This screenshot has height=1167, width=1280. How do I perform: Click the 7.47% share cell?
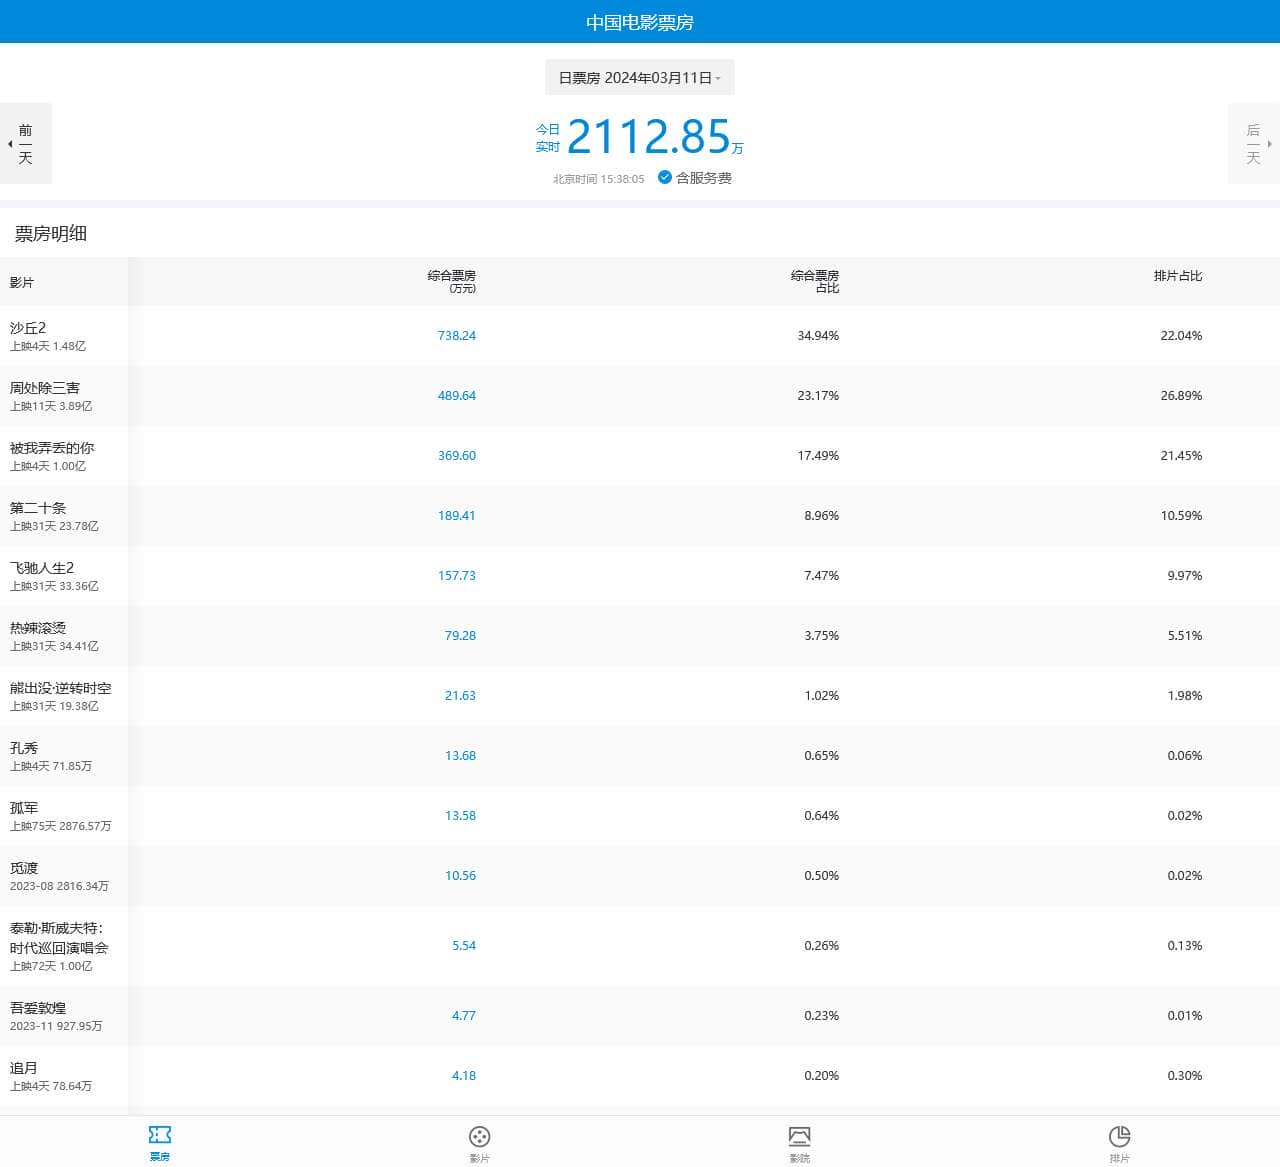(x=822, y=576)
